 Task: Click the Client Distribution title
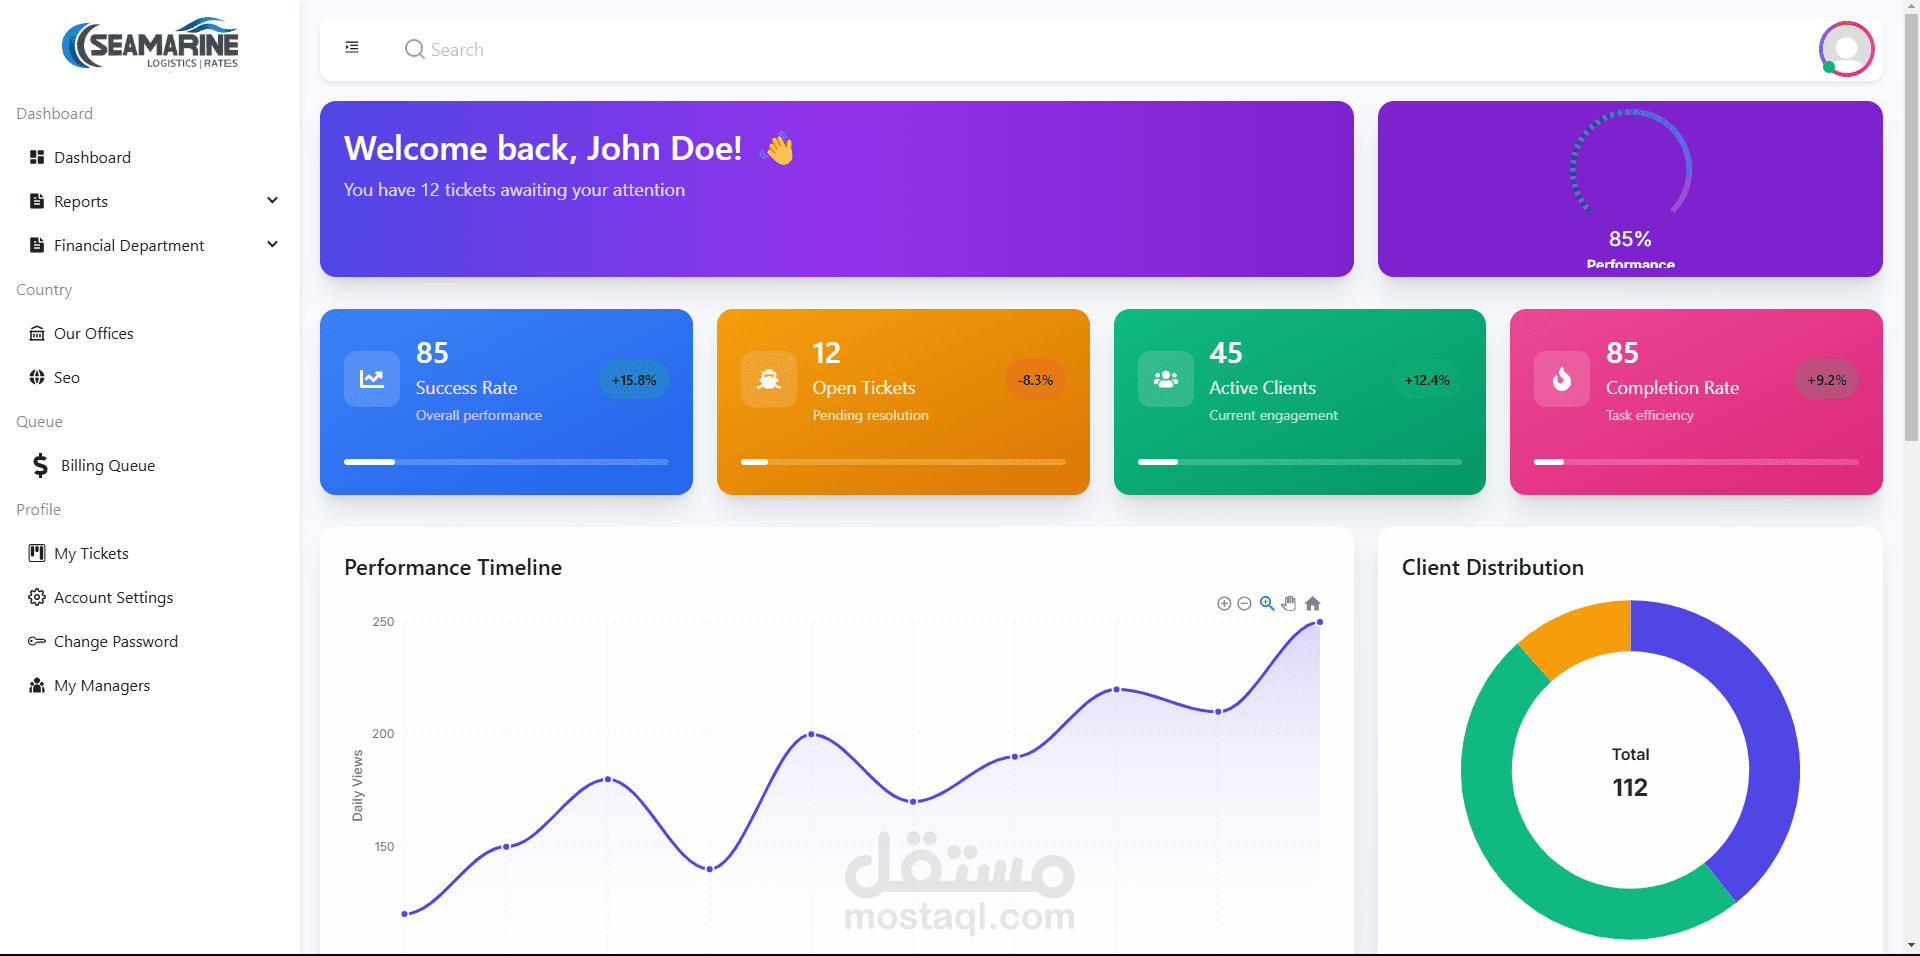[x=1493, y=567]
